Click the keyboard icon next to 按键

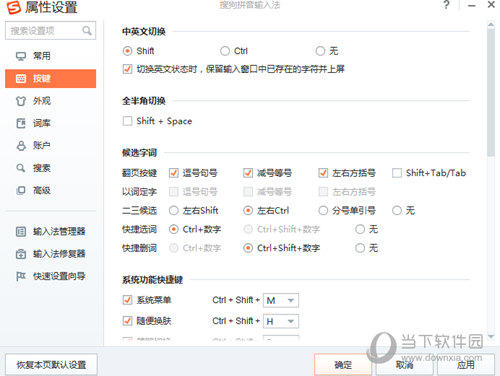[x=21, y=79]
